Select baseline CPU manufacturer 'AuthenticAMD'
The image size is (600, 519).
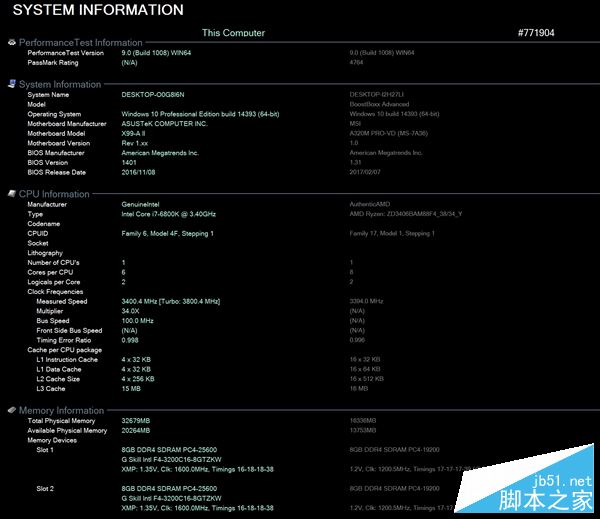coord(370,204)
